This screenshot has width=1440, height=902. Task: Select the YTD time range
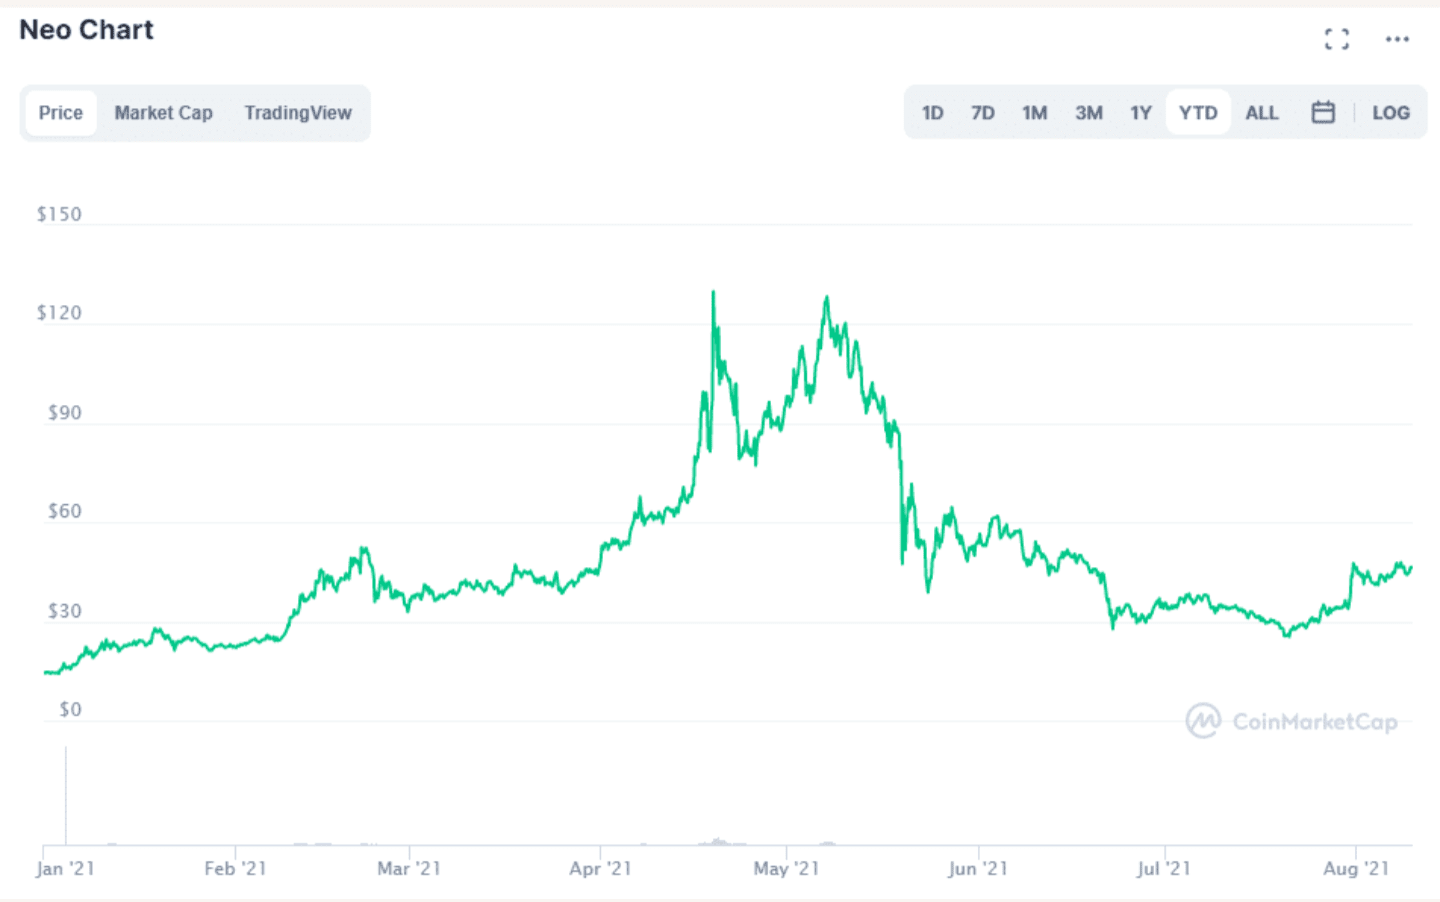[x=1198, y=113]
